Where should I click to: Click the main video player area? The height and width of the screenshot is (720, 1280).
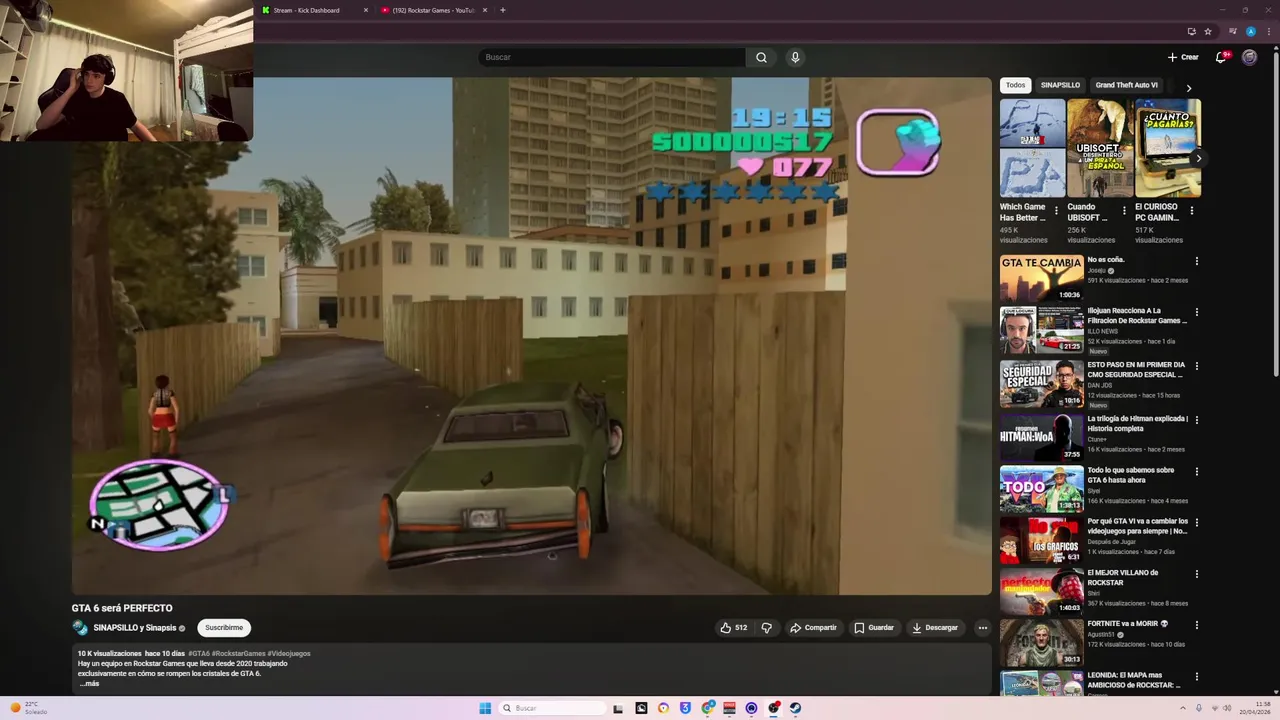tap(531, 336)
